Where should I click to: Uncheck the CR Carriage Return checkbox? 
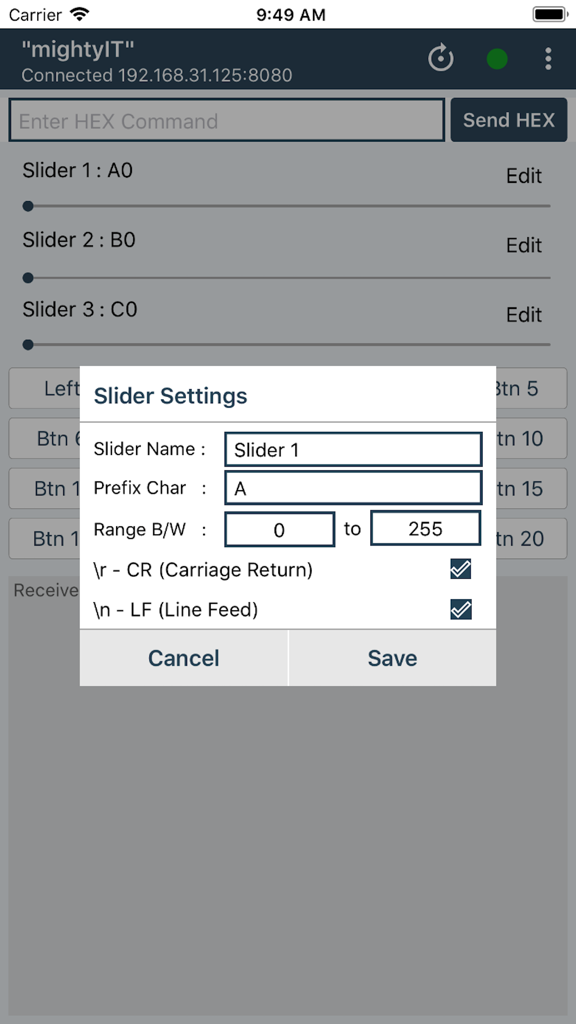(460, 568)
